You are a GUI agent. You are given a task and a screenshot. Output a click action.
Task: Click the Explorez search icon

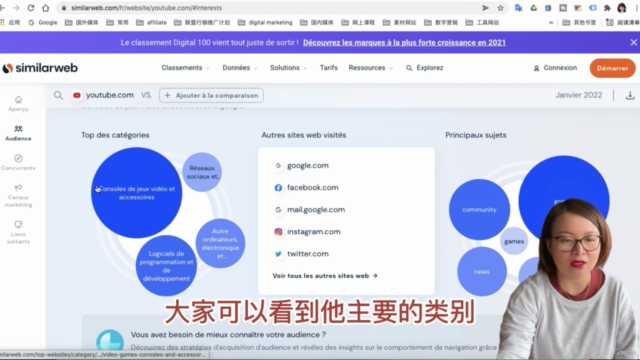409,68
